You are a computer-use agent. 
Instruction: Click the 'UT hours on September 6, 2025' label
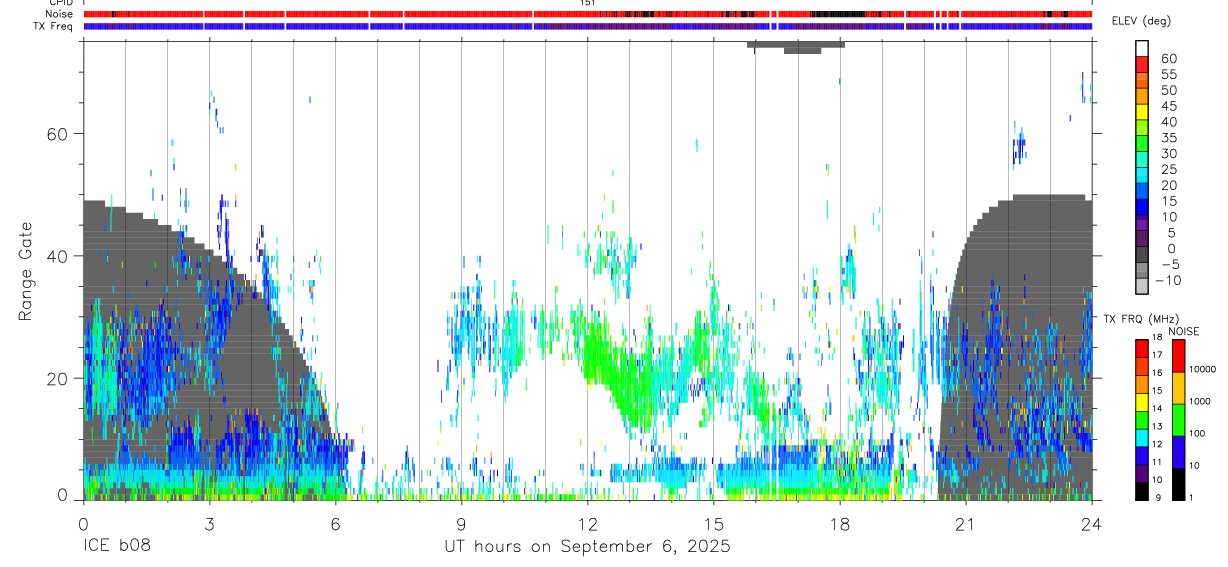pos(587,547)
